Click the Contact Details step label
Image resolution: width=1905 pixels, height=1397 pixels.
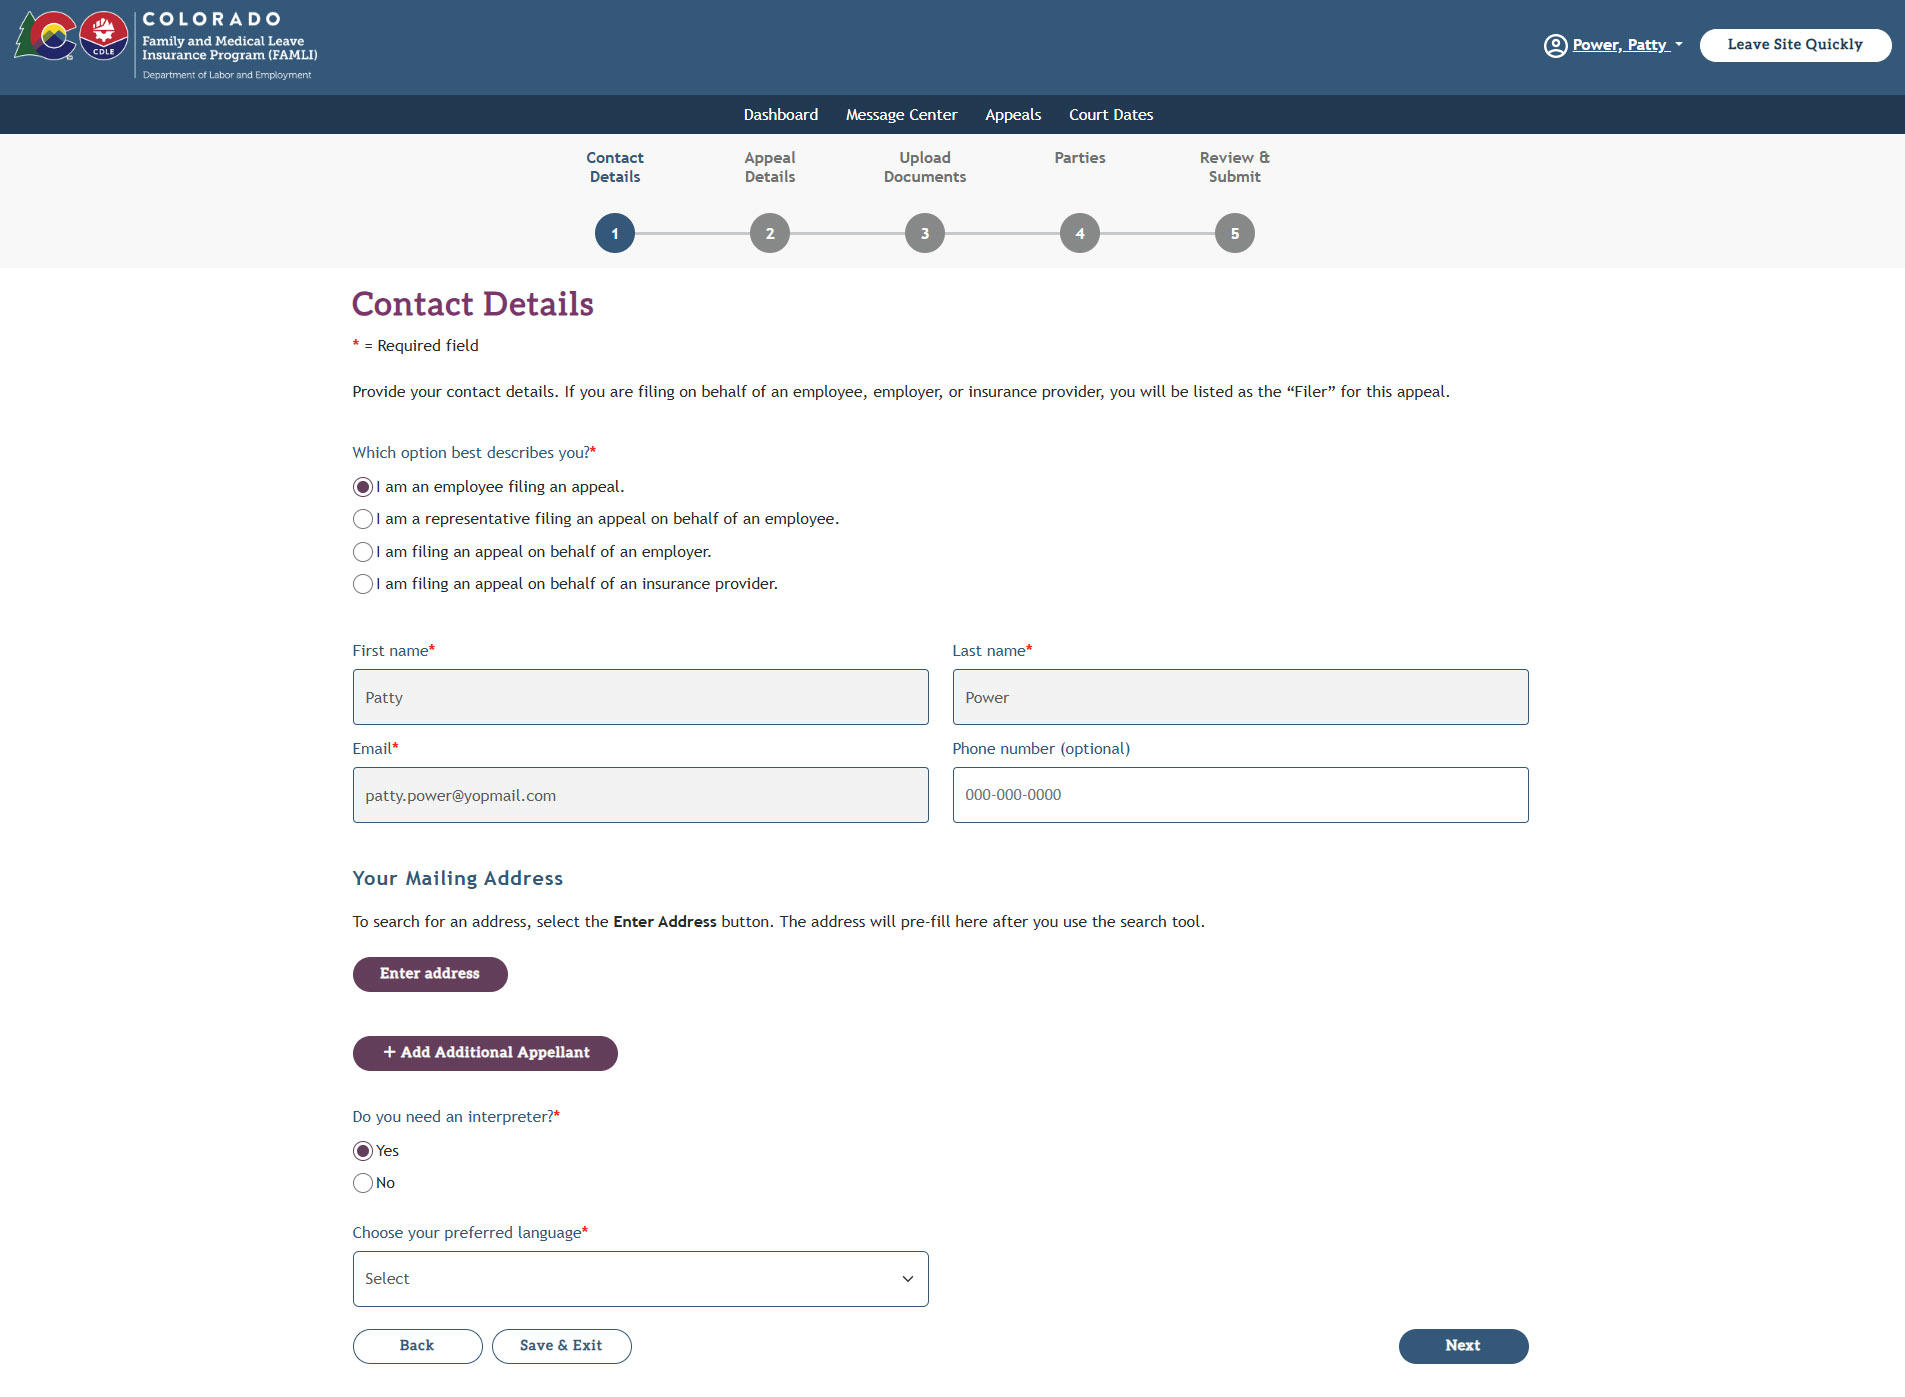(x=615, y=167)
